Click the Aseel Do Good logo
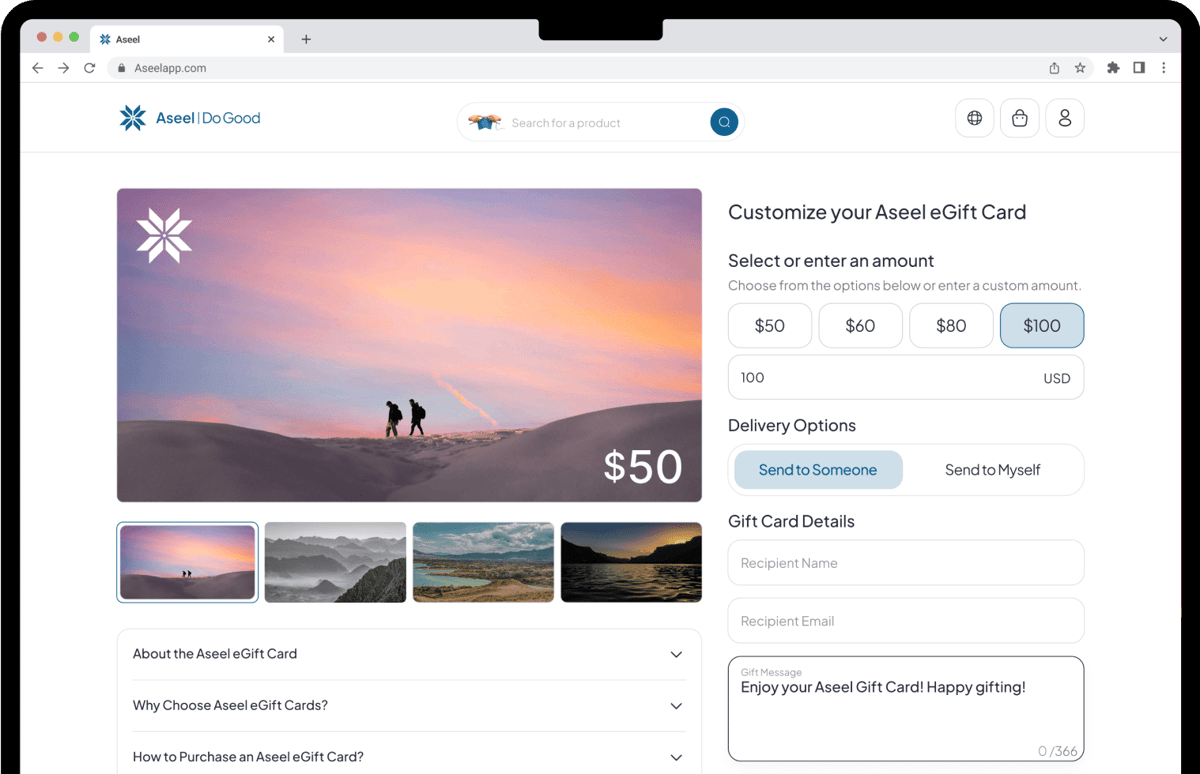Viewport: 1200px width, 774px height. (190, 118)
